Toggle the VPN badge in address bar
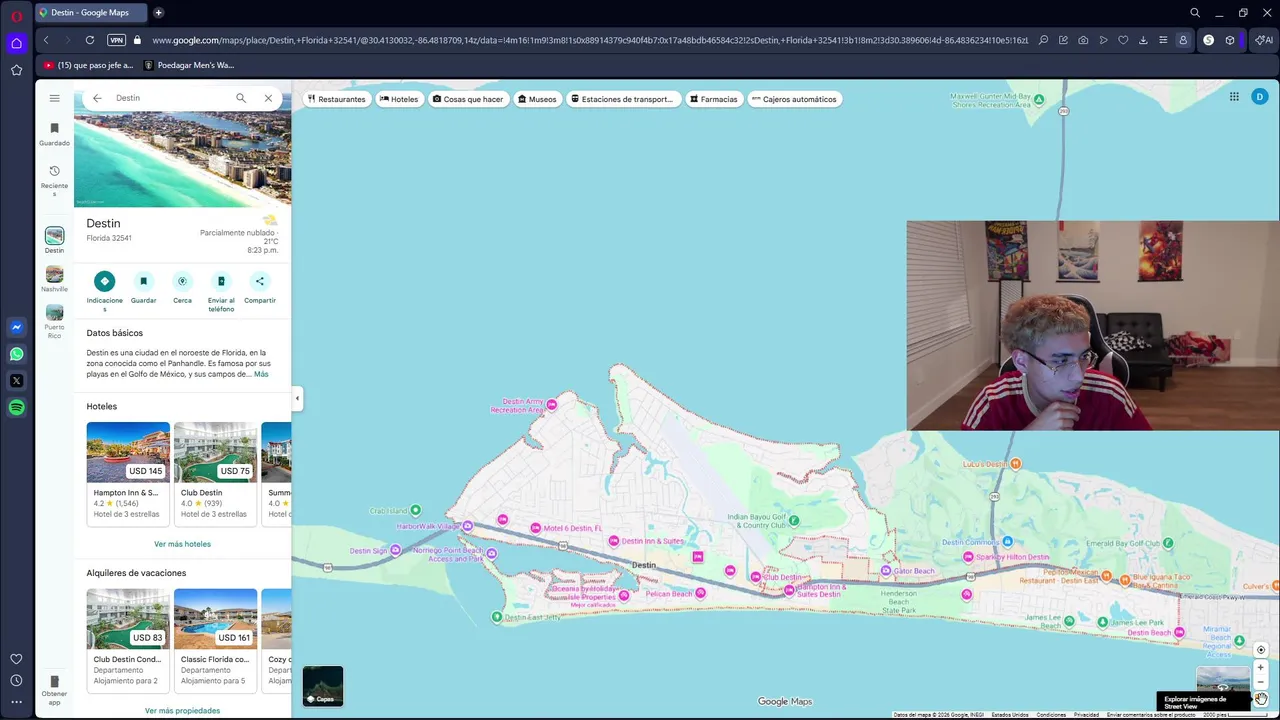The height and width of the screenshot is (720, 1280). click(x=116, y=40)
